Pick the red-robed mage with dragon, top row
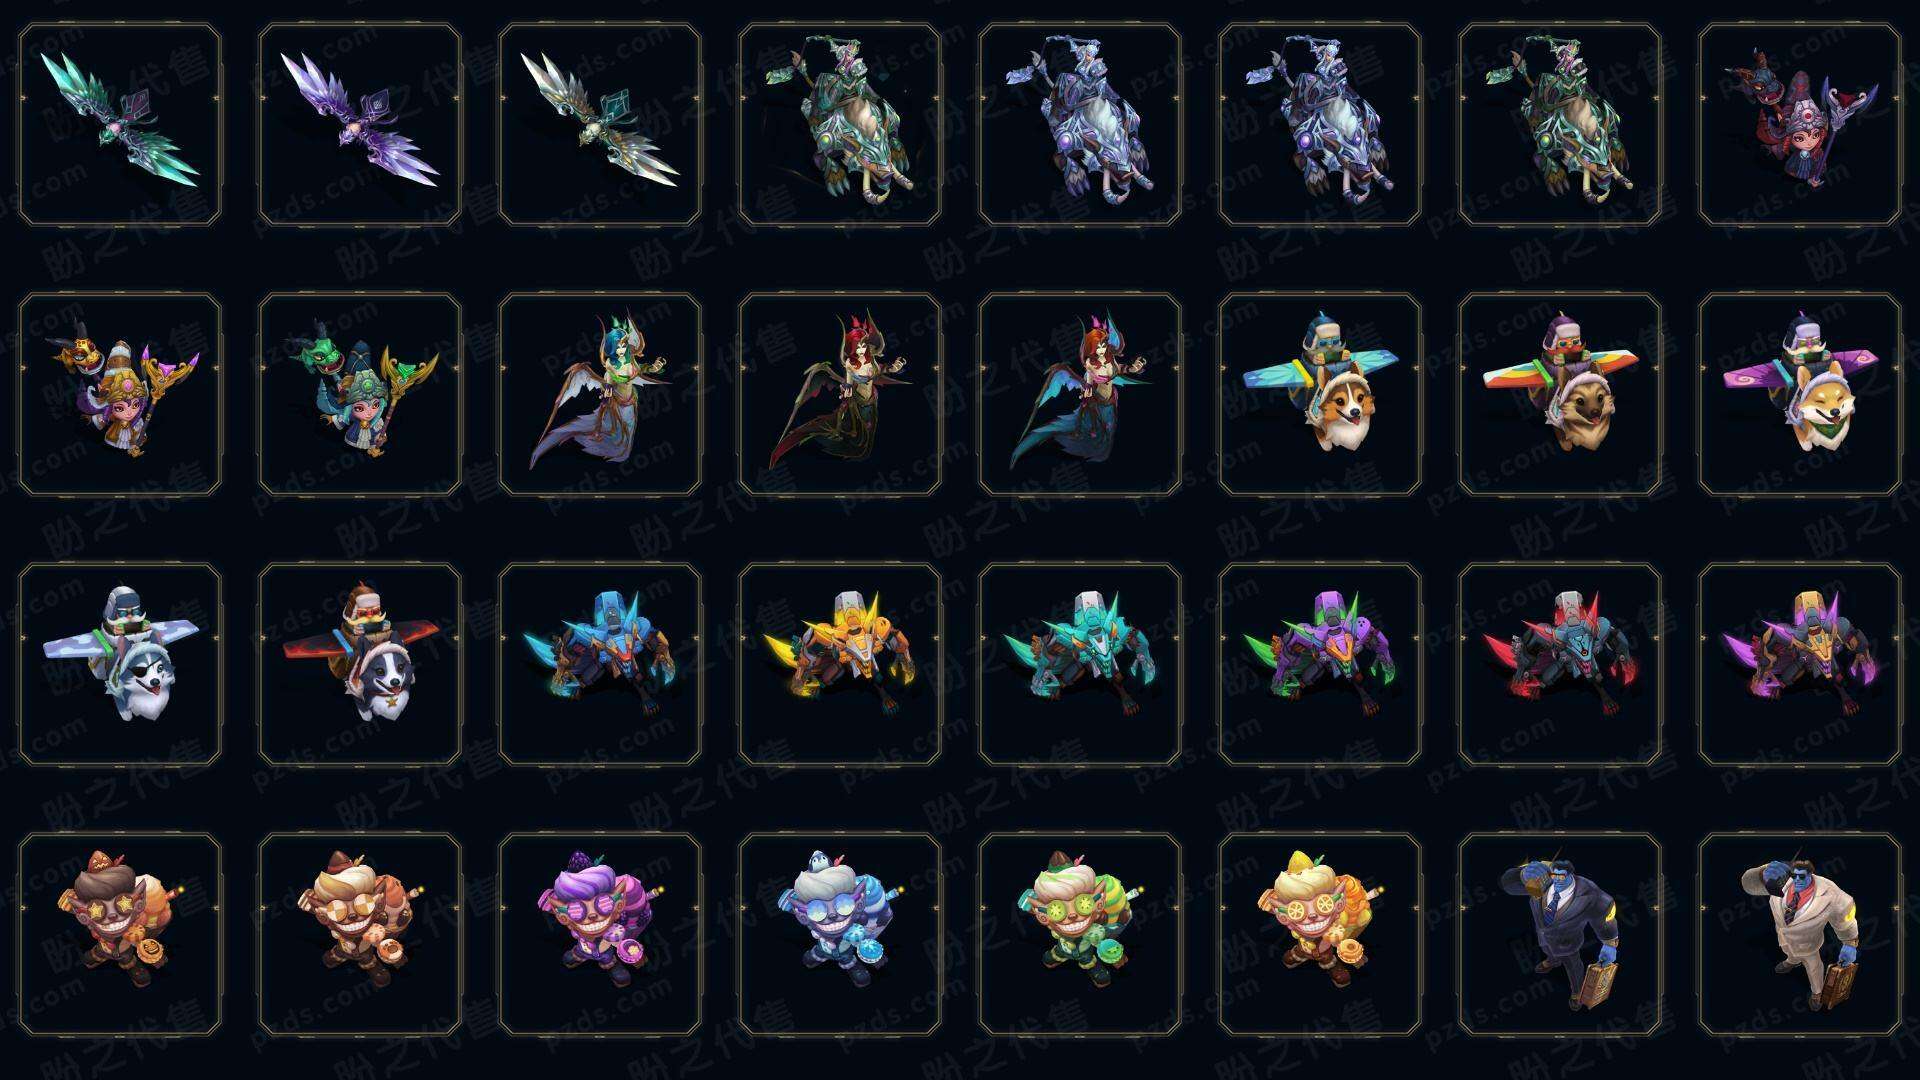 pyautogui.click(x=1800, y=124)
